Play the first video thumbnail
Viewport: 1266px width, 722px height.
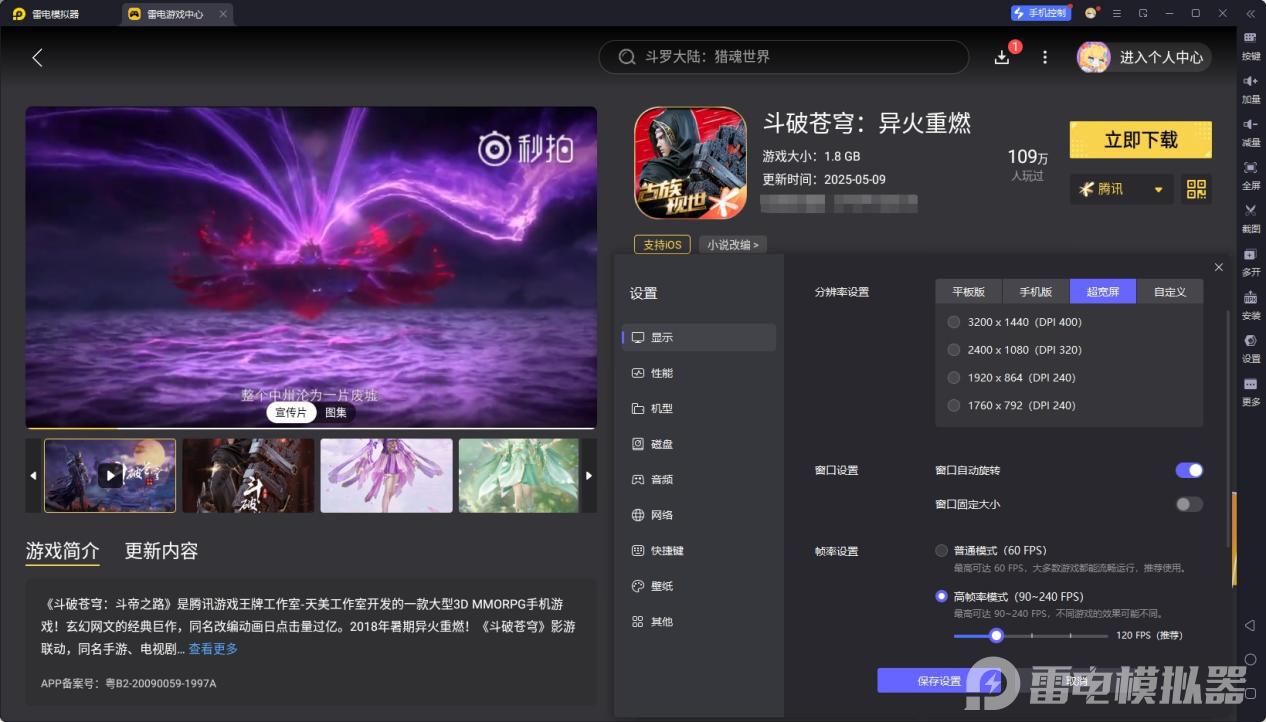[x=110, y=476]
